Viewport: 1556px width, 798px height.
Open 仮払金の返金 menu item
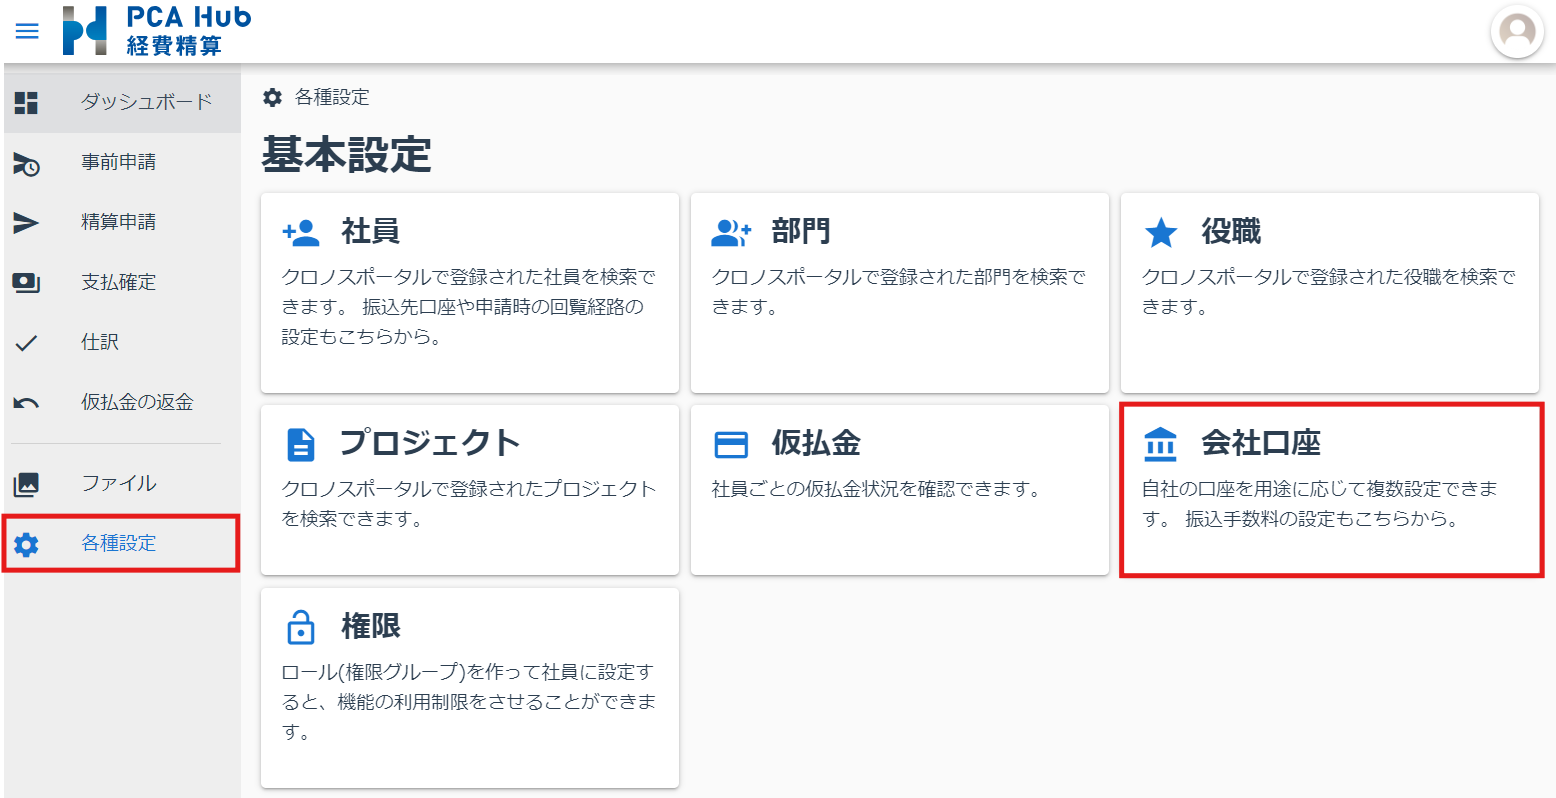pos(122,402)
